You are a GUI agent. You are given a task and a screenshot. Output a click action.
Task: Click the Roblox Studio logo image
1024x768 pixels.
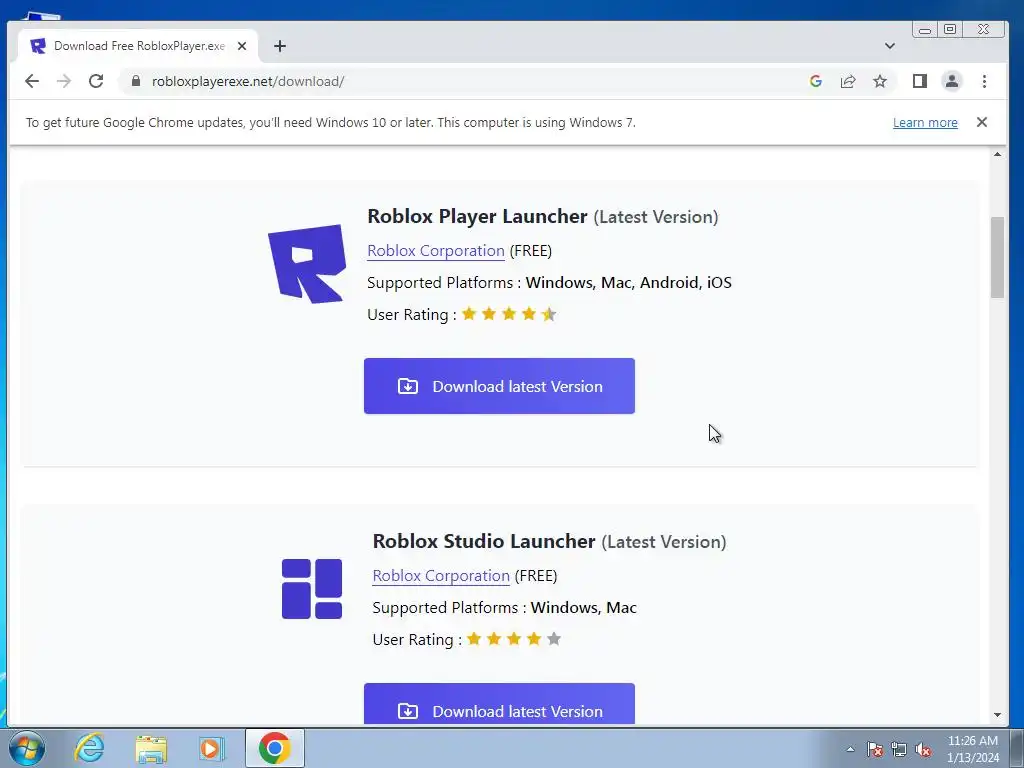(312, 588)
